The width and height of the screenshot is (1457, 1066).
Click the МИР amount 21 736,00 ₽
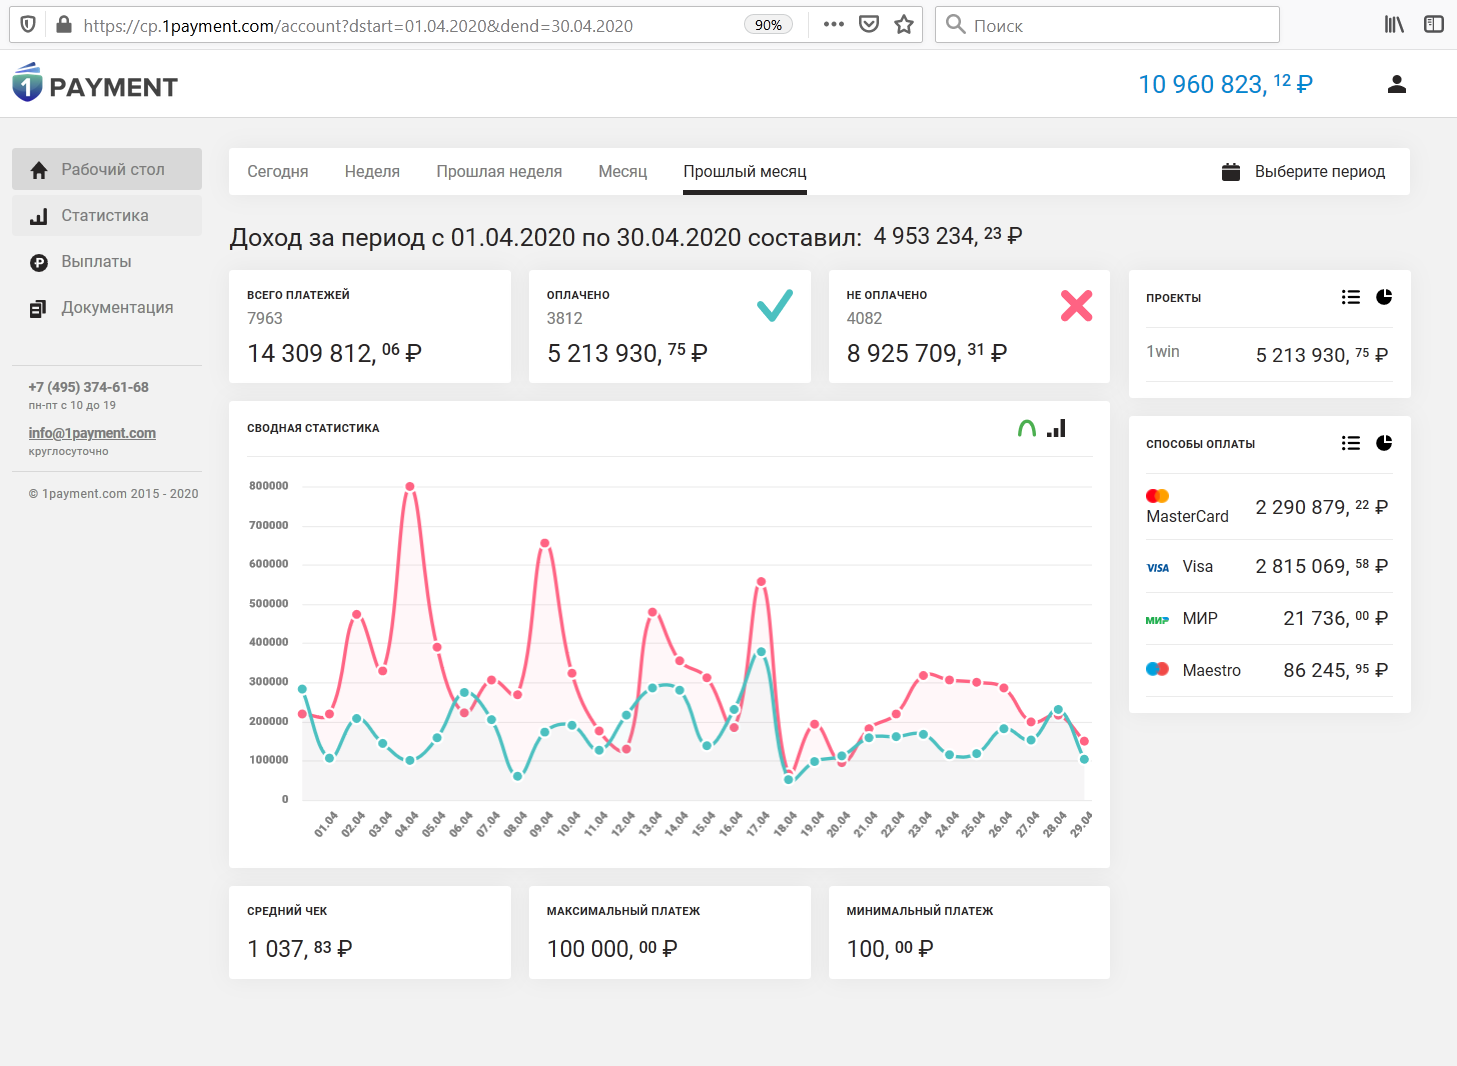pos(1336,619)
